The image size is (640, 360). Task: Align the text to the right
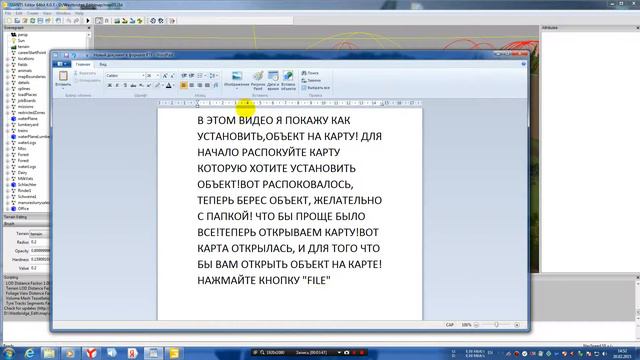(x=200, y=85)
